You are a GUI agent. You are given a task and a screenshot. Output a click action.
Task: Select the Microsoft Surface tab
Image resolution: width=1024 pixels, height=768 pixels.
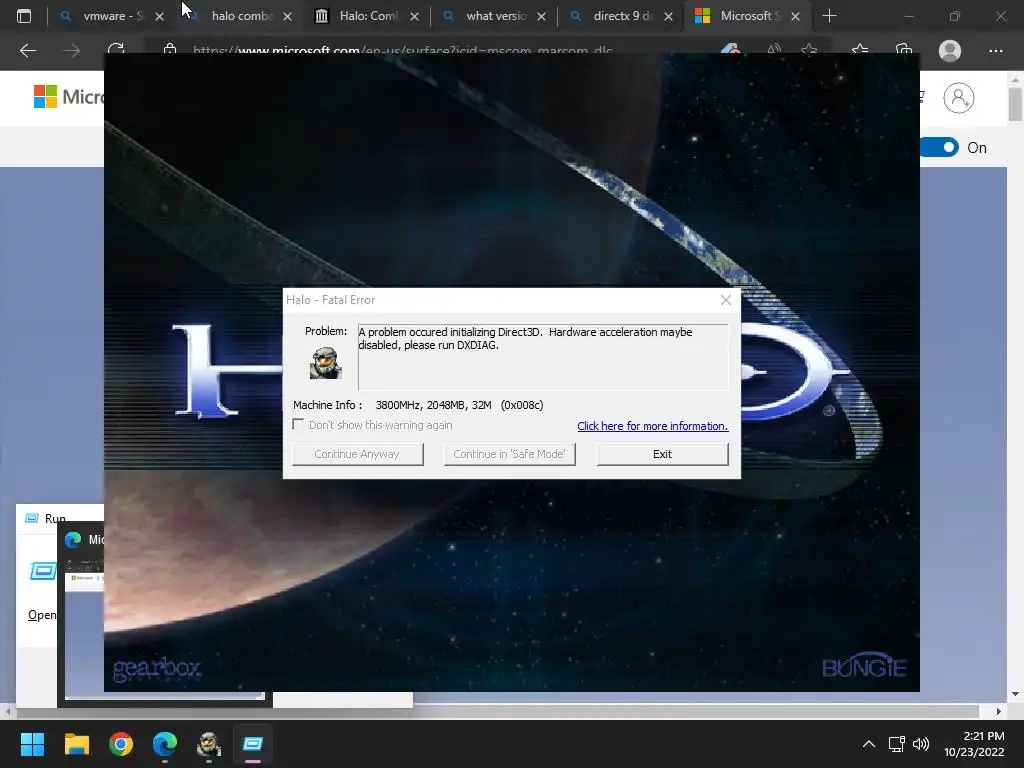[x=748, y=16]
